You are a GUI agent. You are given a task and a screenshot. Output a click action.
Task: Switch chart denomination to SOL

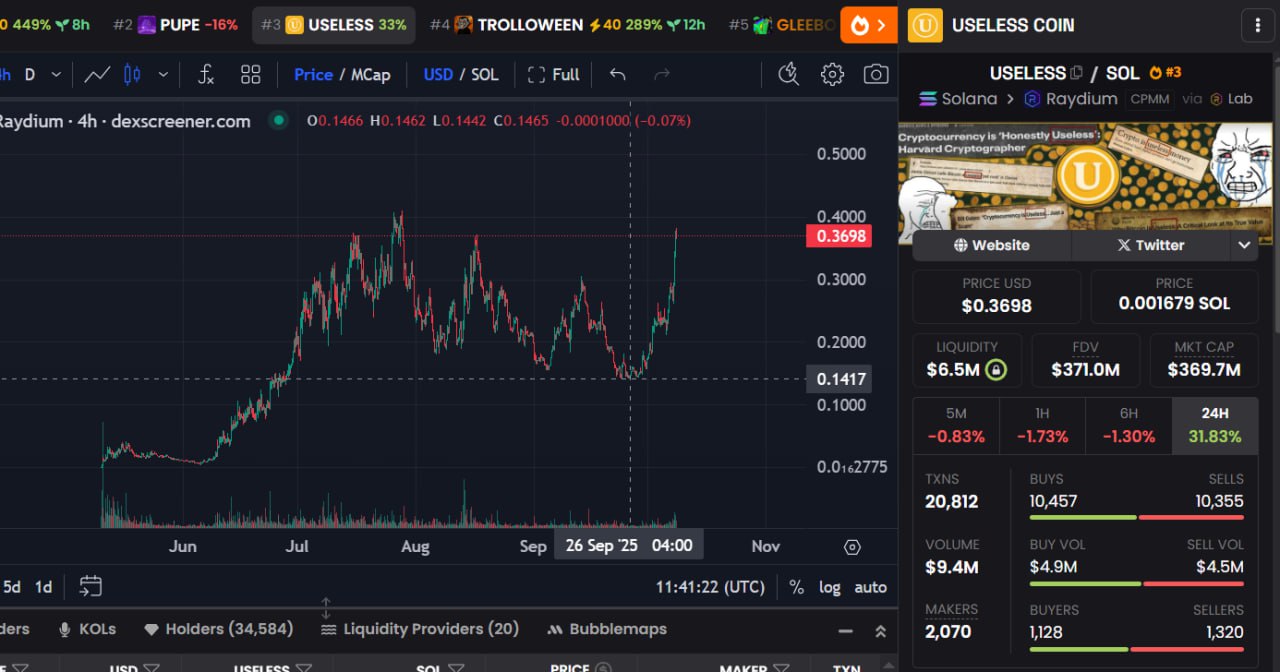485,74
